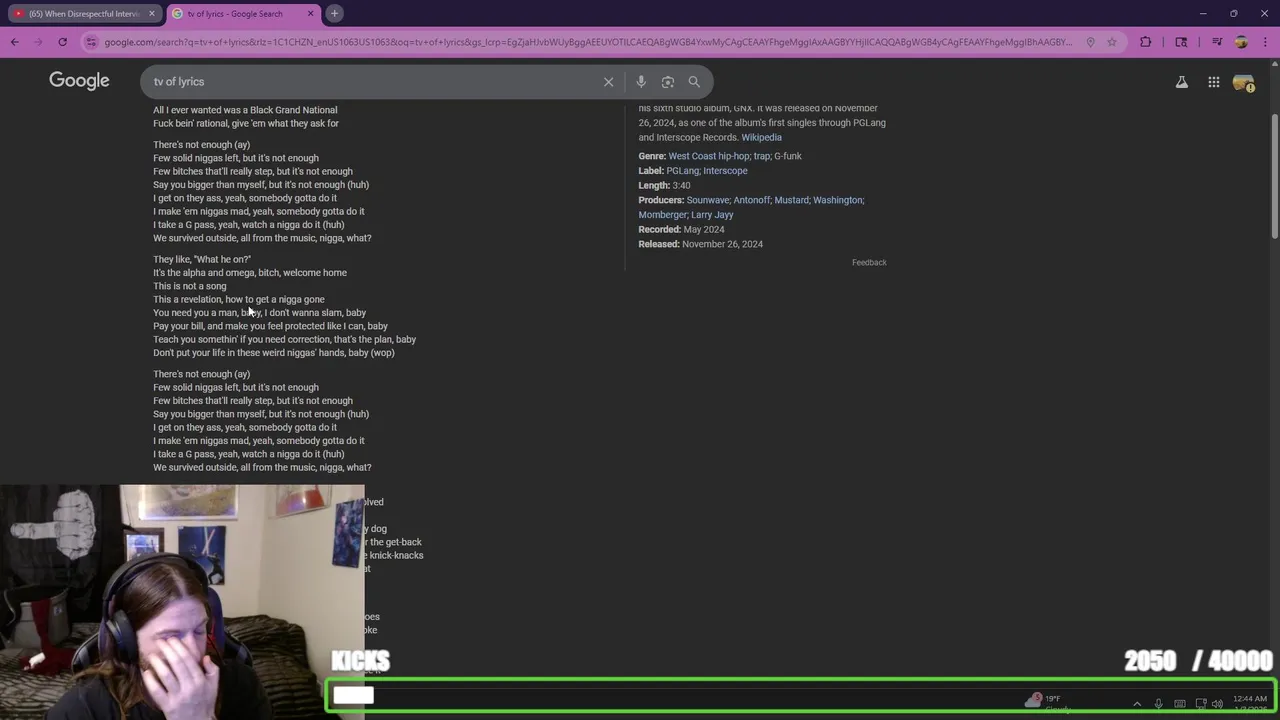Open the media control icon in toolbar

point(1217,42)
